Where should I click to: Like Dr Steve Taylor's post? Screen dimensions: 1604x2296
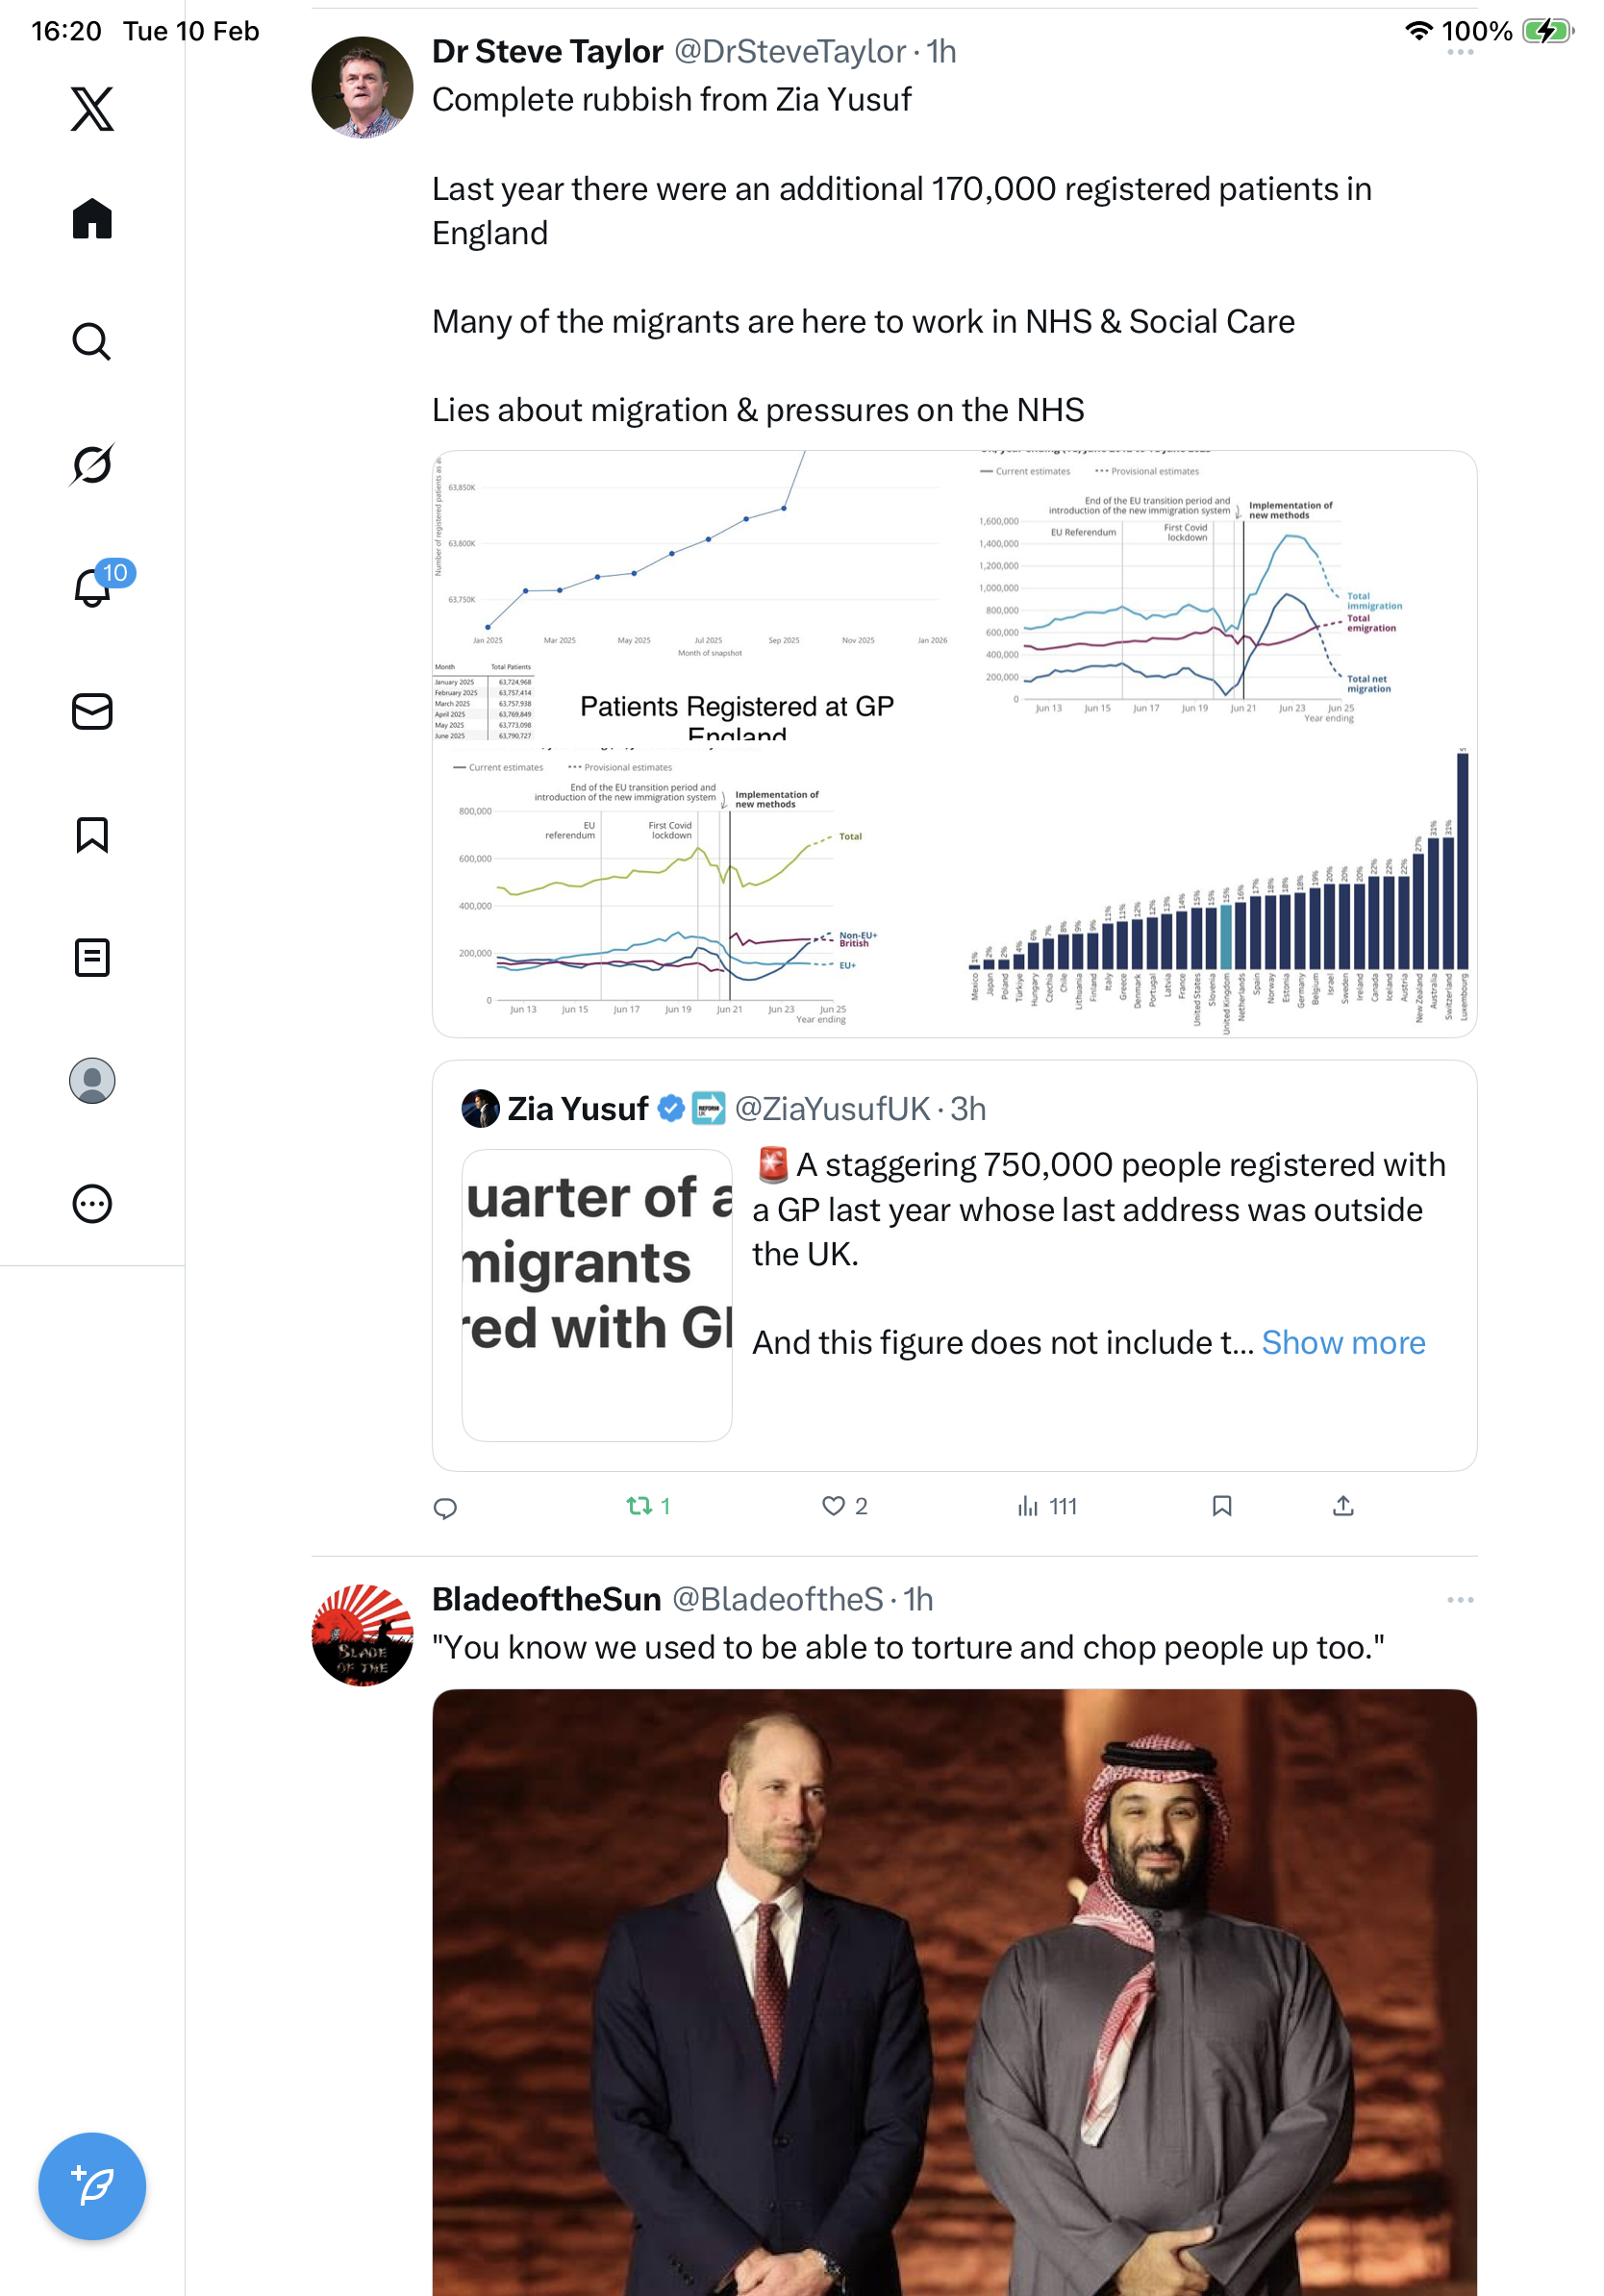833,1506
